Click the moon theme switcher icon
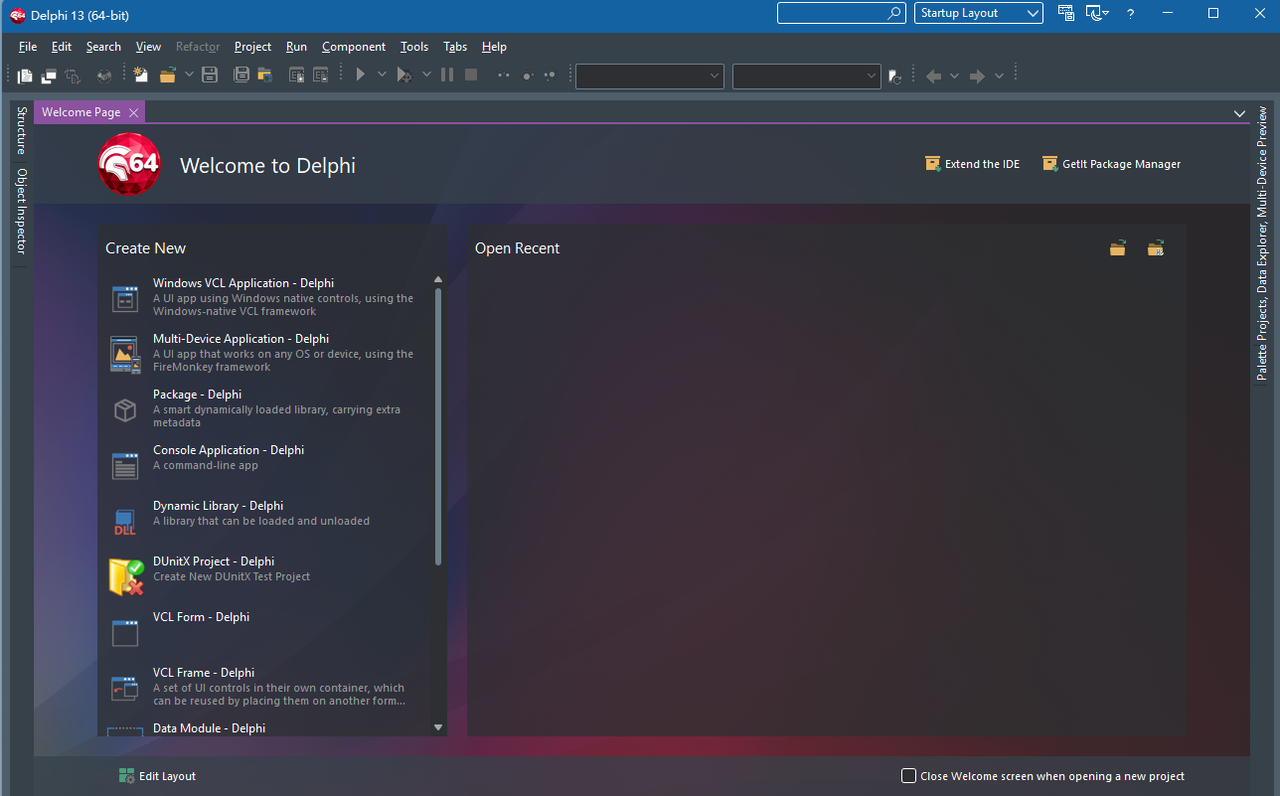The width and height of the screenshot is (1280, 796). (x=1095, y=13)
